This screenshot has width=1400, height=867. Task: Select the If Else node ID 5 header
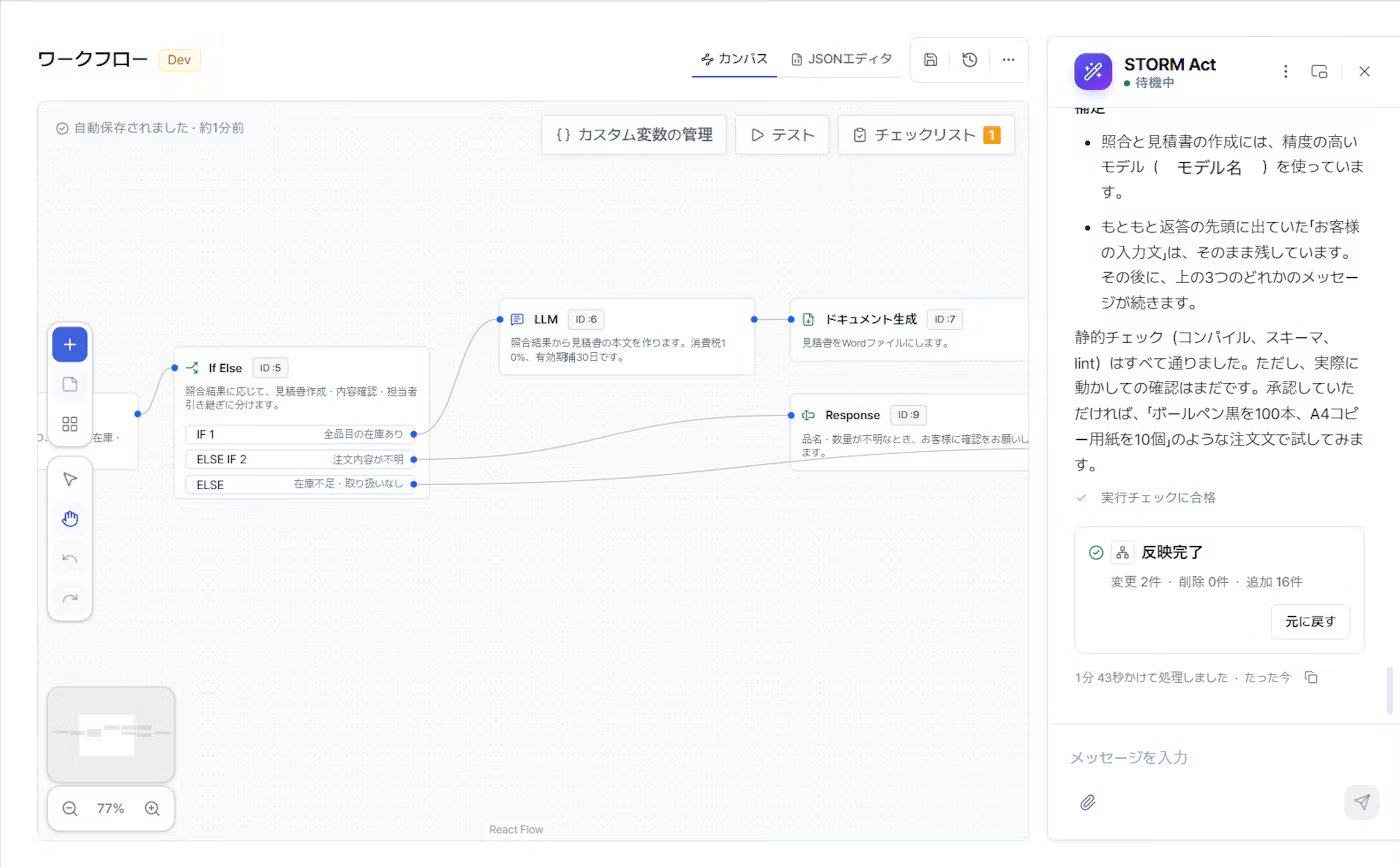[x=302, y=368]
